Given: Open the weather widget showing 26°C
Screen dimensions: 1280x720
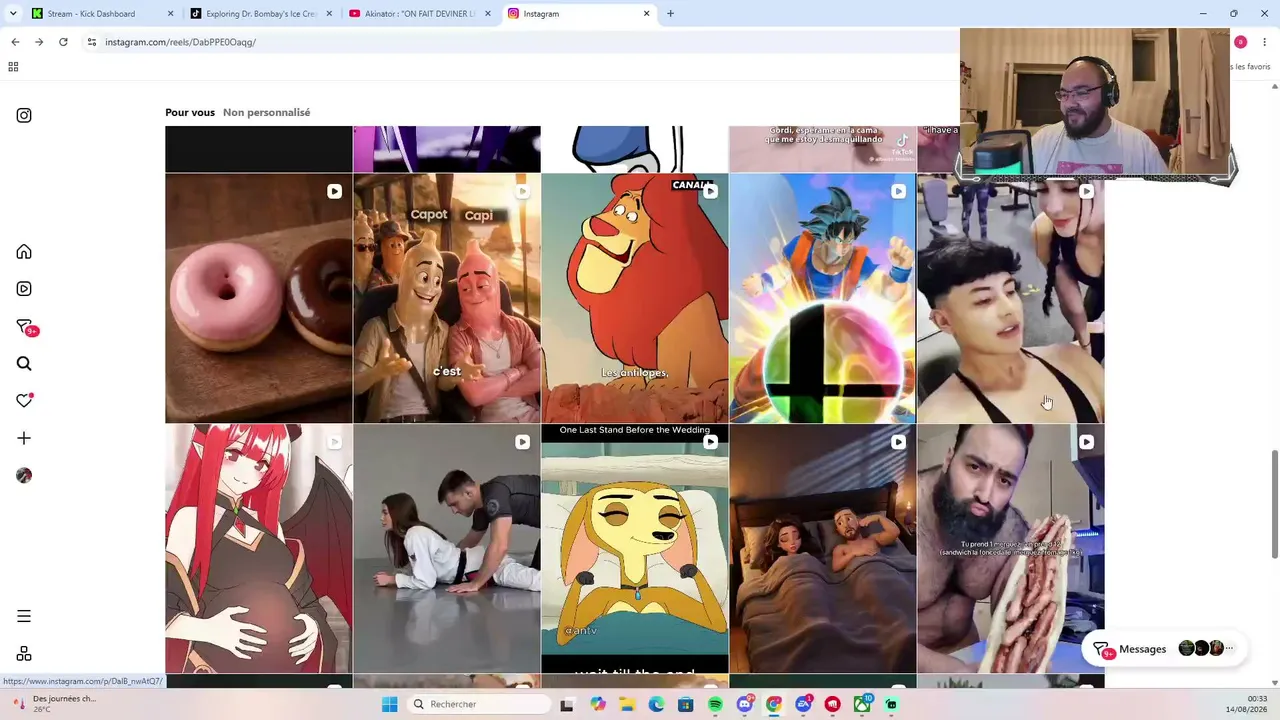Looking at the screenshot, I should point(53,704).
